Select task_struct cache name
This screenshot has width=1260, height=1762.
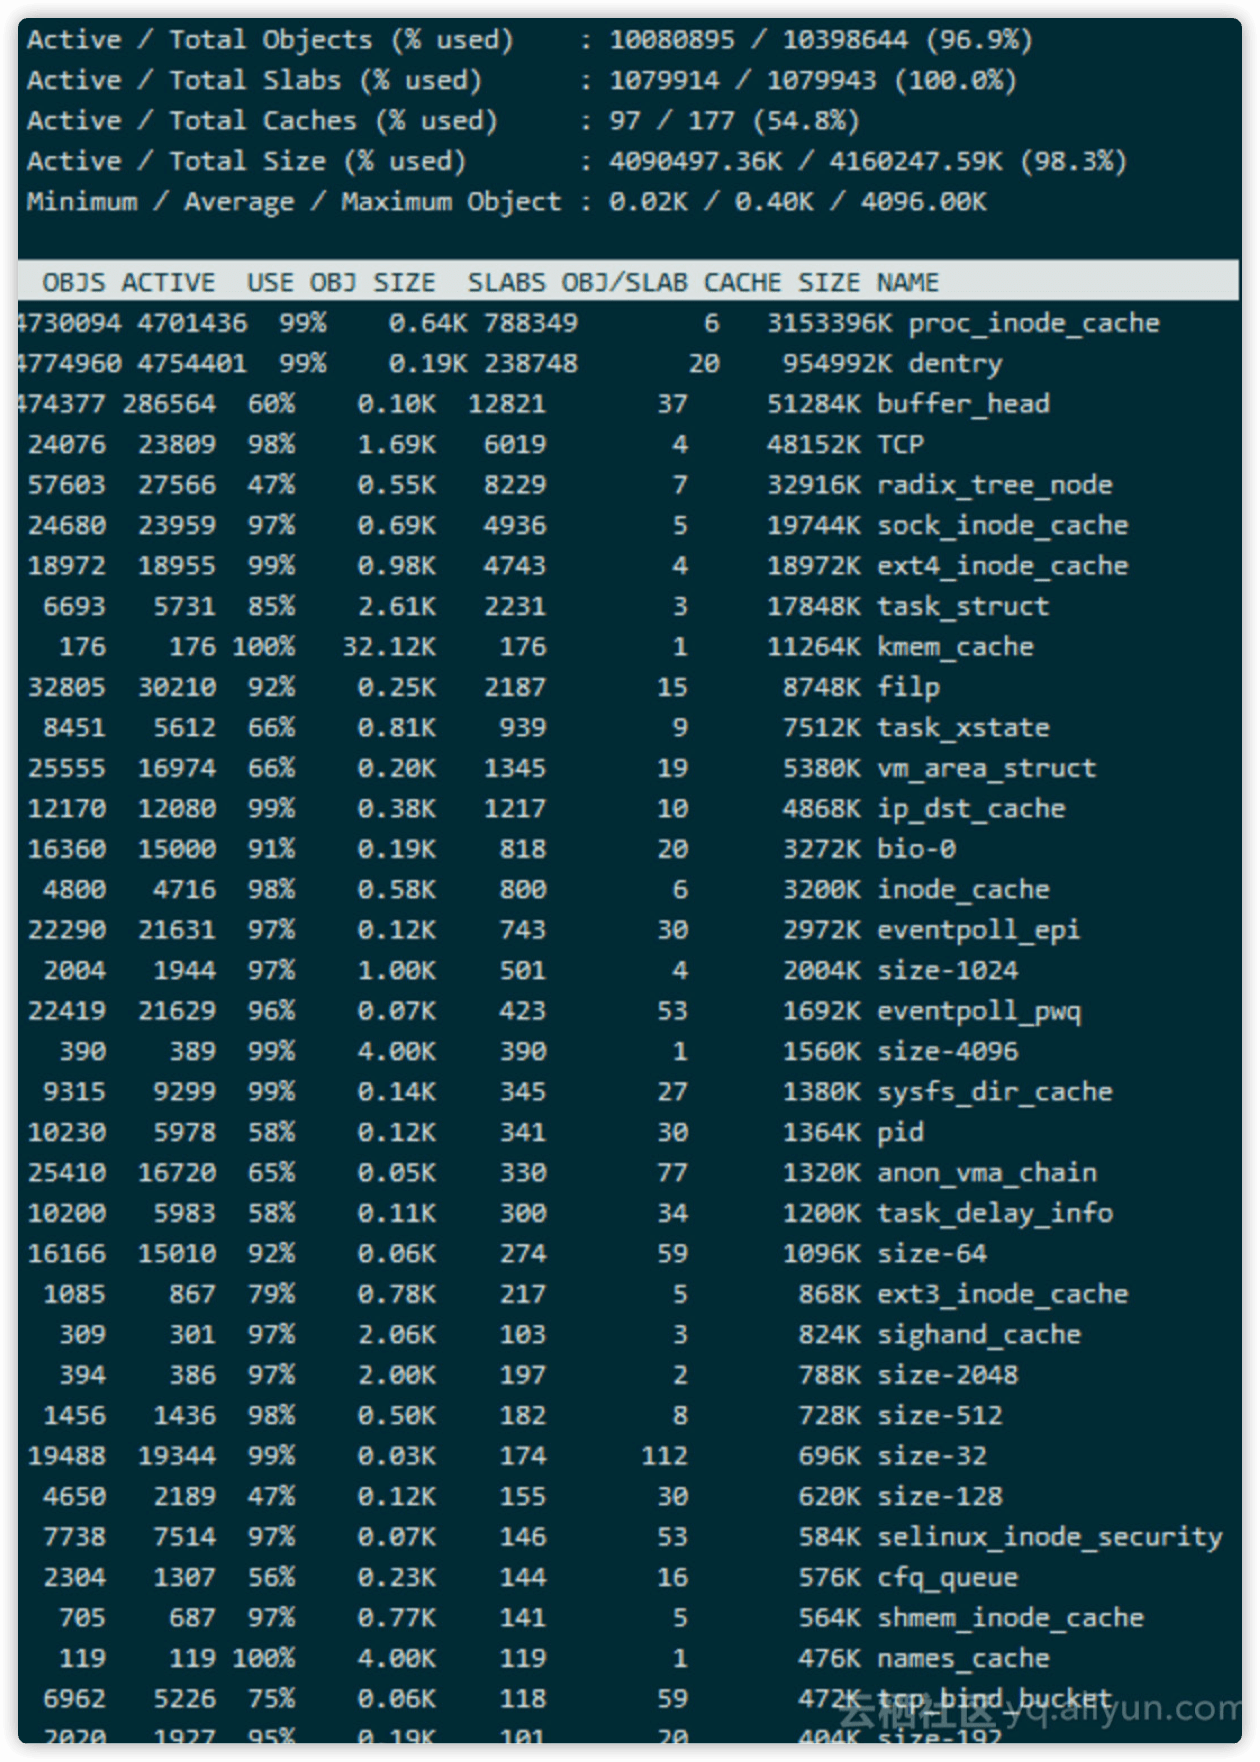(x=963, y=607)
